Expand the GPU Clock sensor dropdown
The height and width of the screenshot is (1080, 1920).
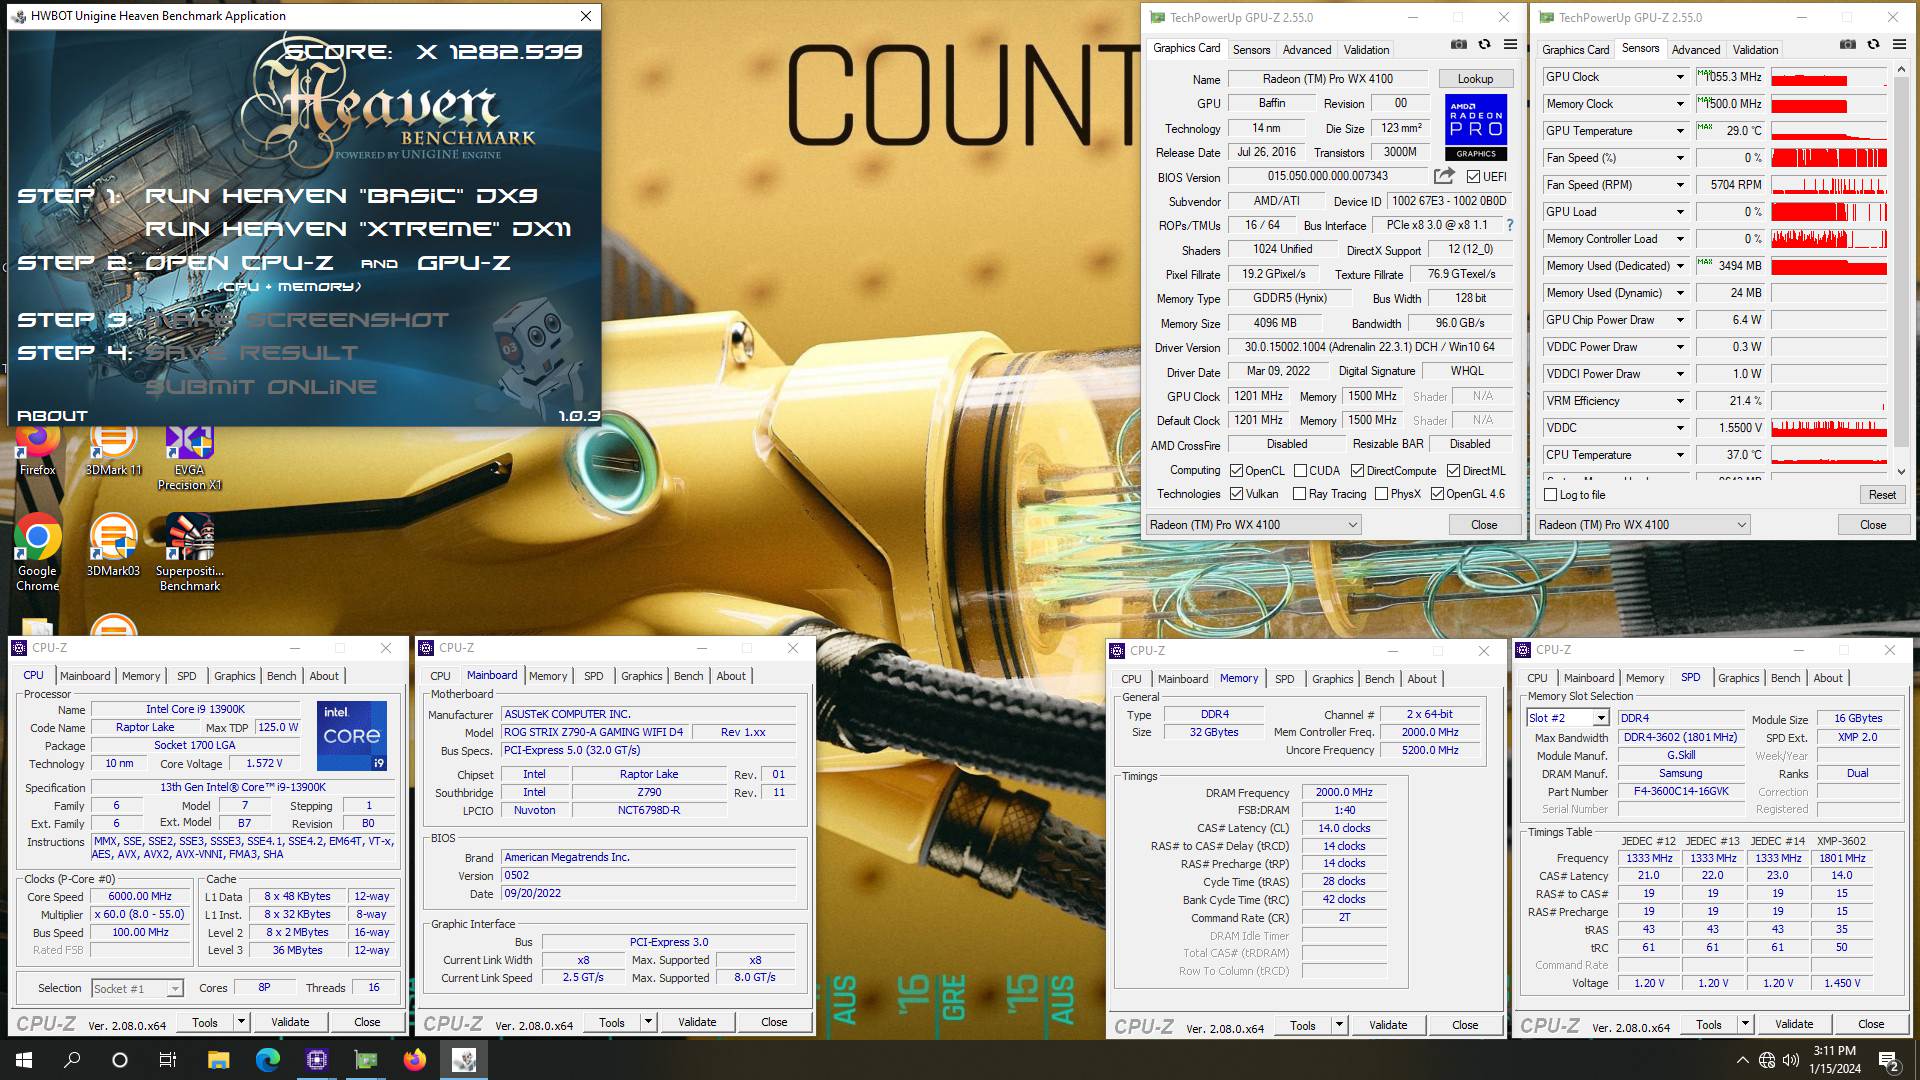tap(1680, 77)
